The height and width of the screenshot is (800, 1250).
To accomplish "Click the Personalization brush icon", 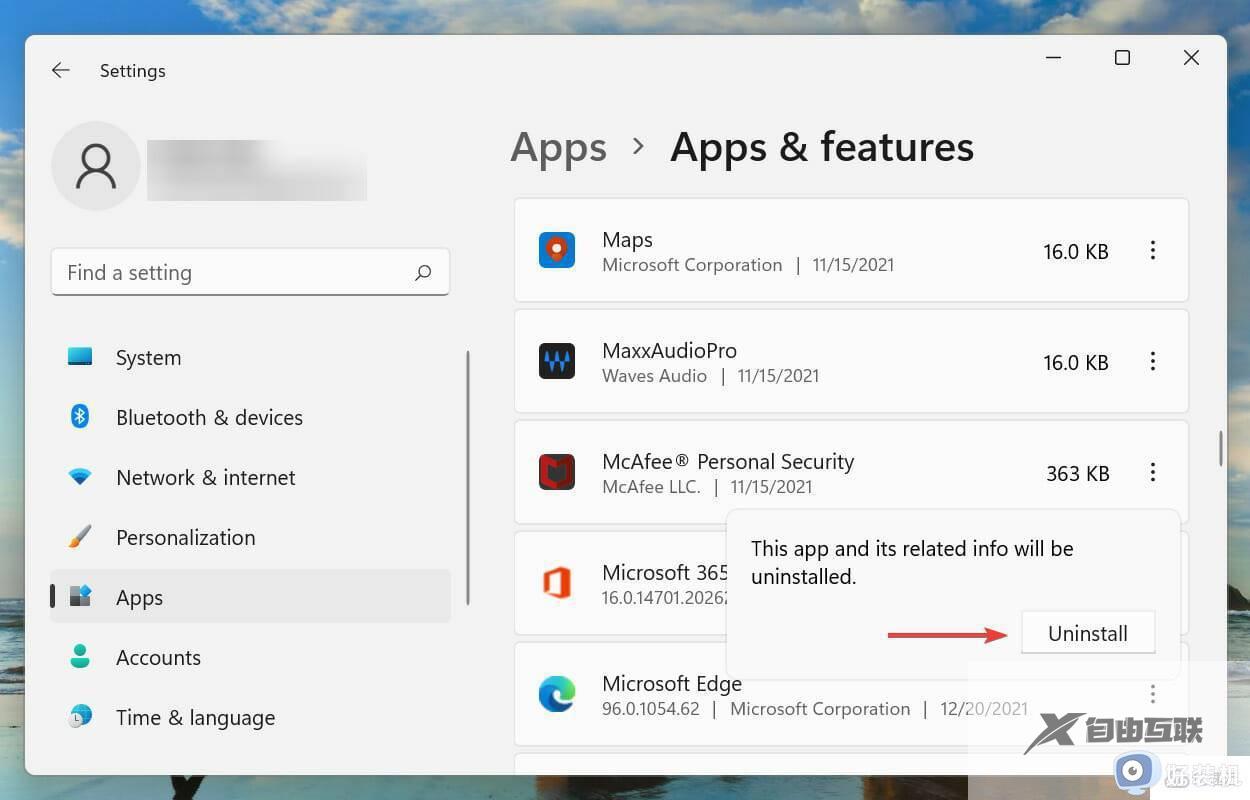I will point(80,537).
